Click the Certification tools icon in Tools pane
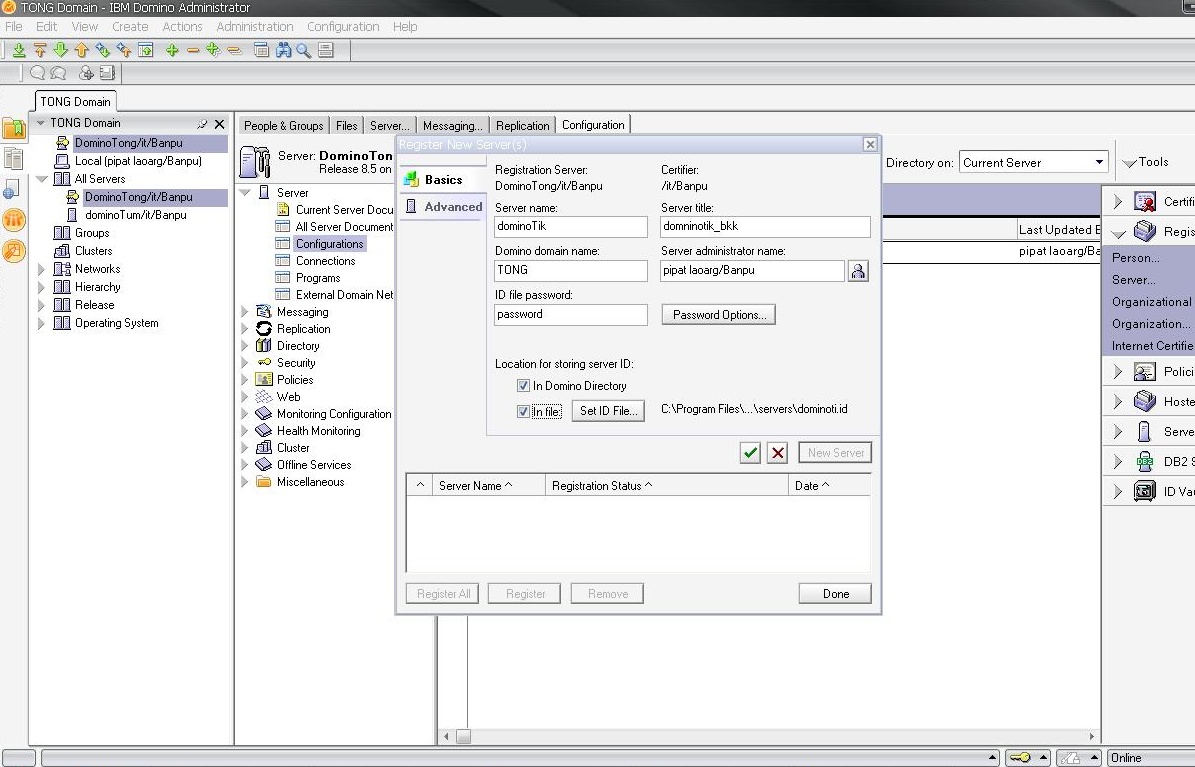This screenshot has width=1195, height=767. pos(1144,201)
